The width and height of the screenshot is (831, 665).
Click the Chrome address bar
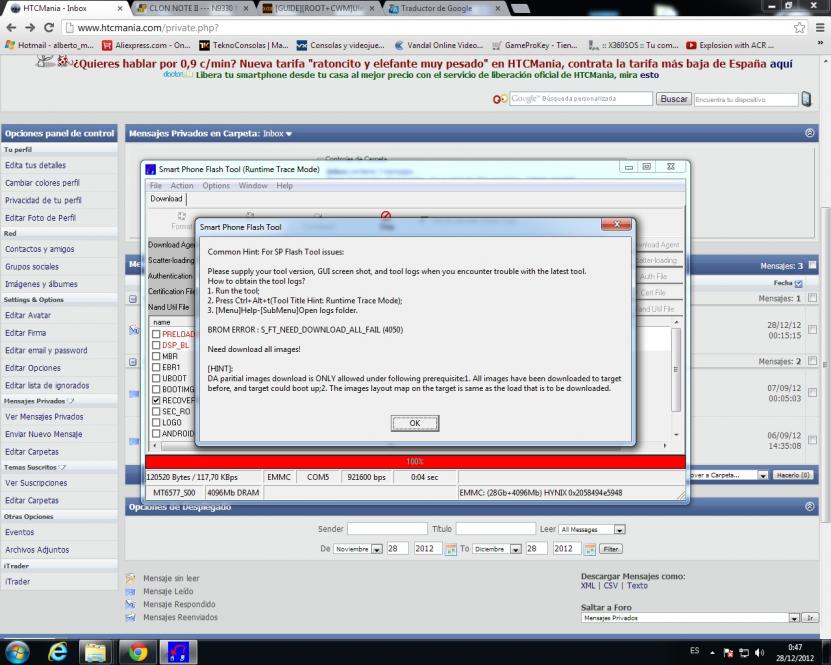click(427, 28)
